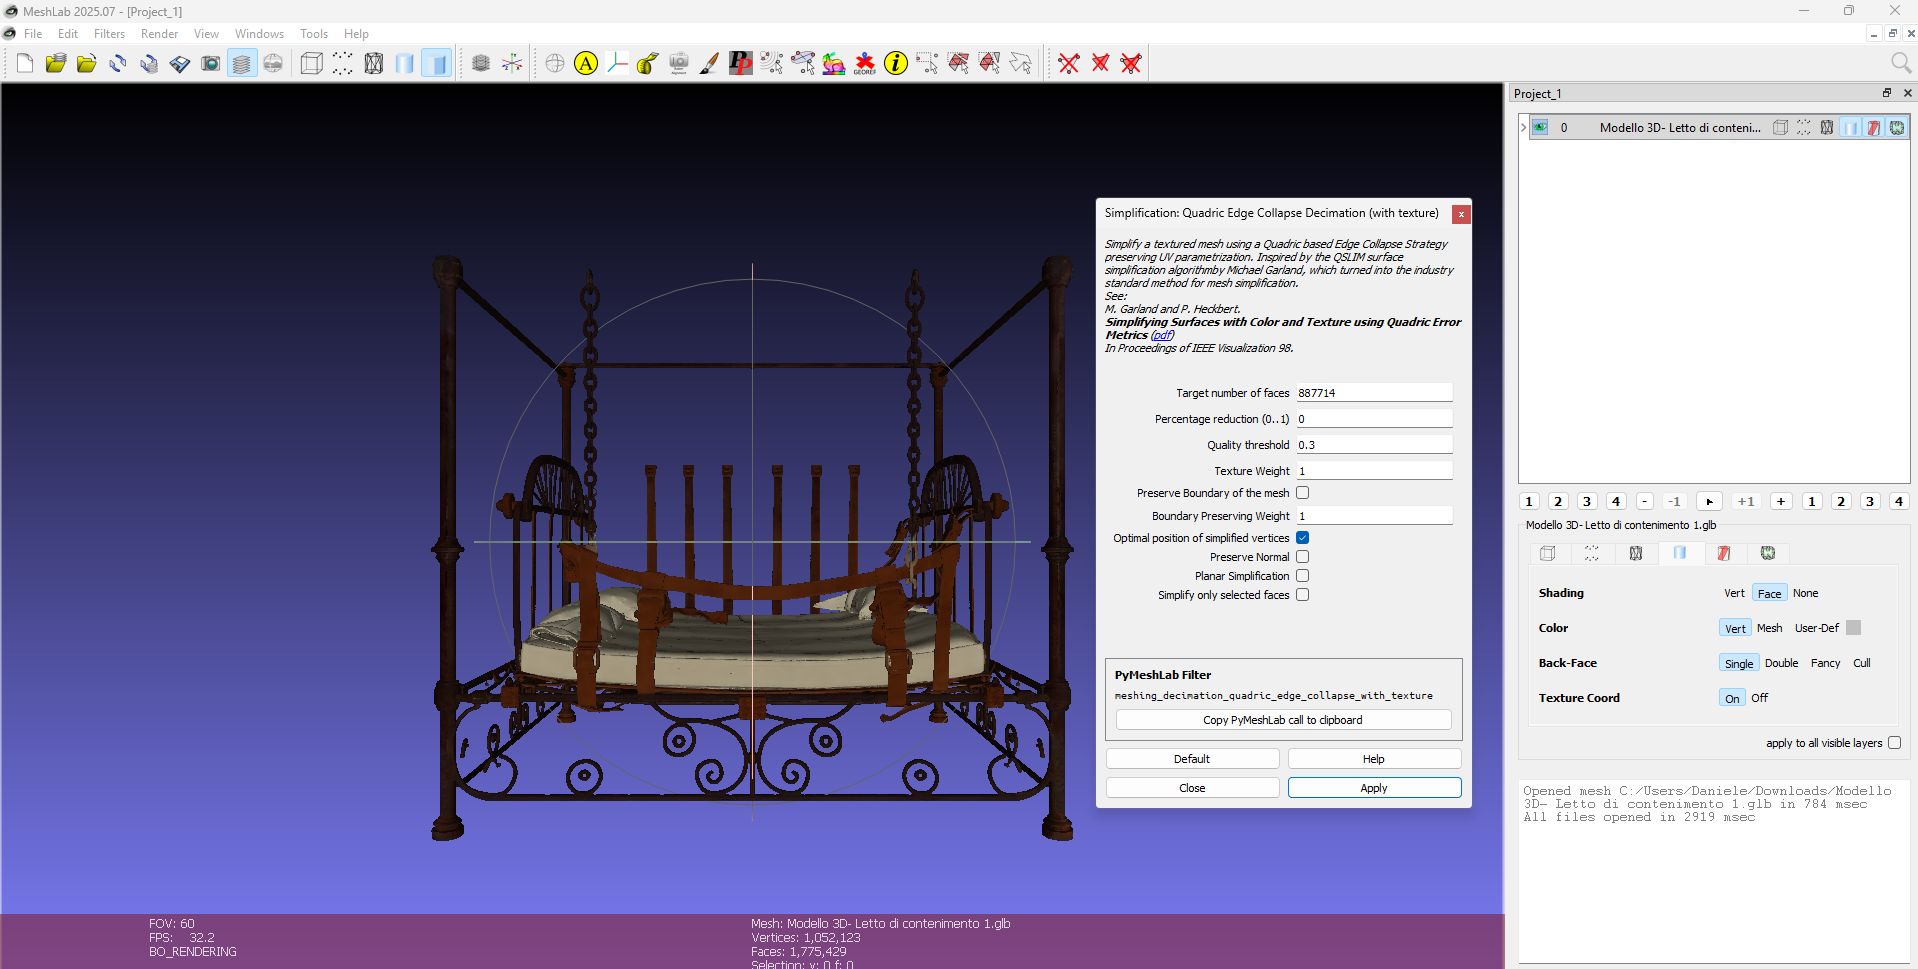Reload the current mesh via toolbar
The height and width of the screenshot is (969, 1918).
pos(118,64)
